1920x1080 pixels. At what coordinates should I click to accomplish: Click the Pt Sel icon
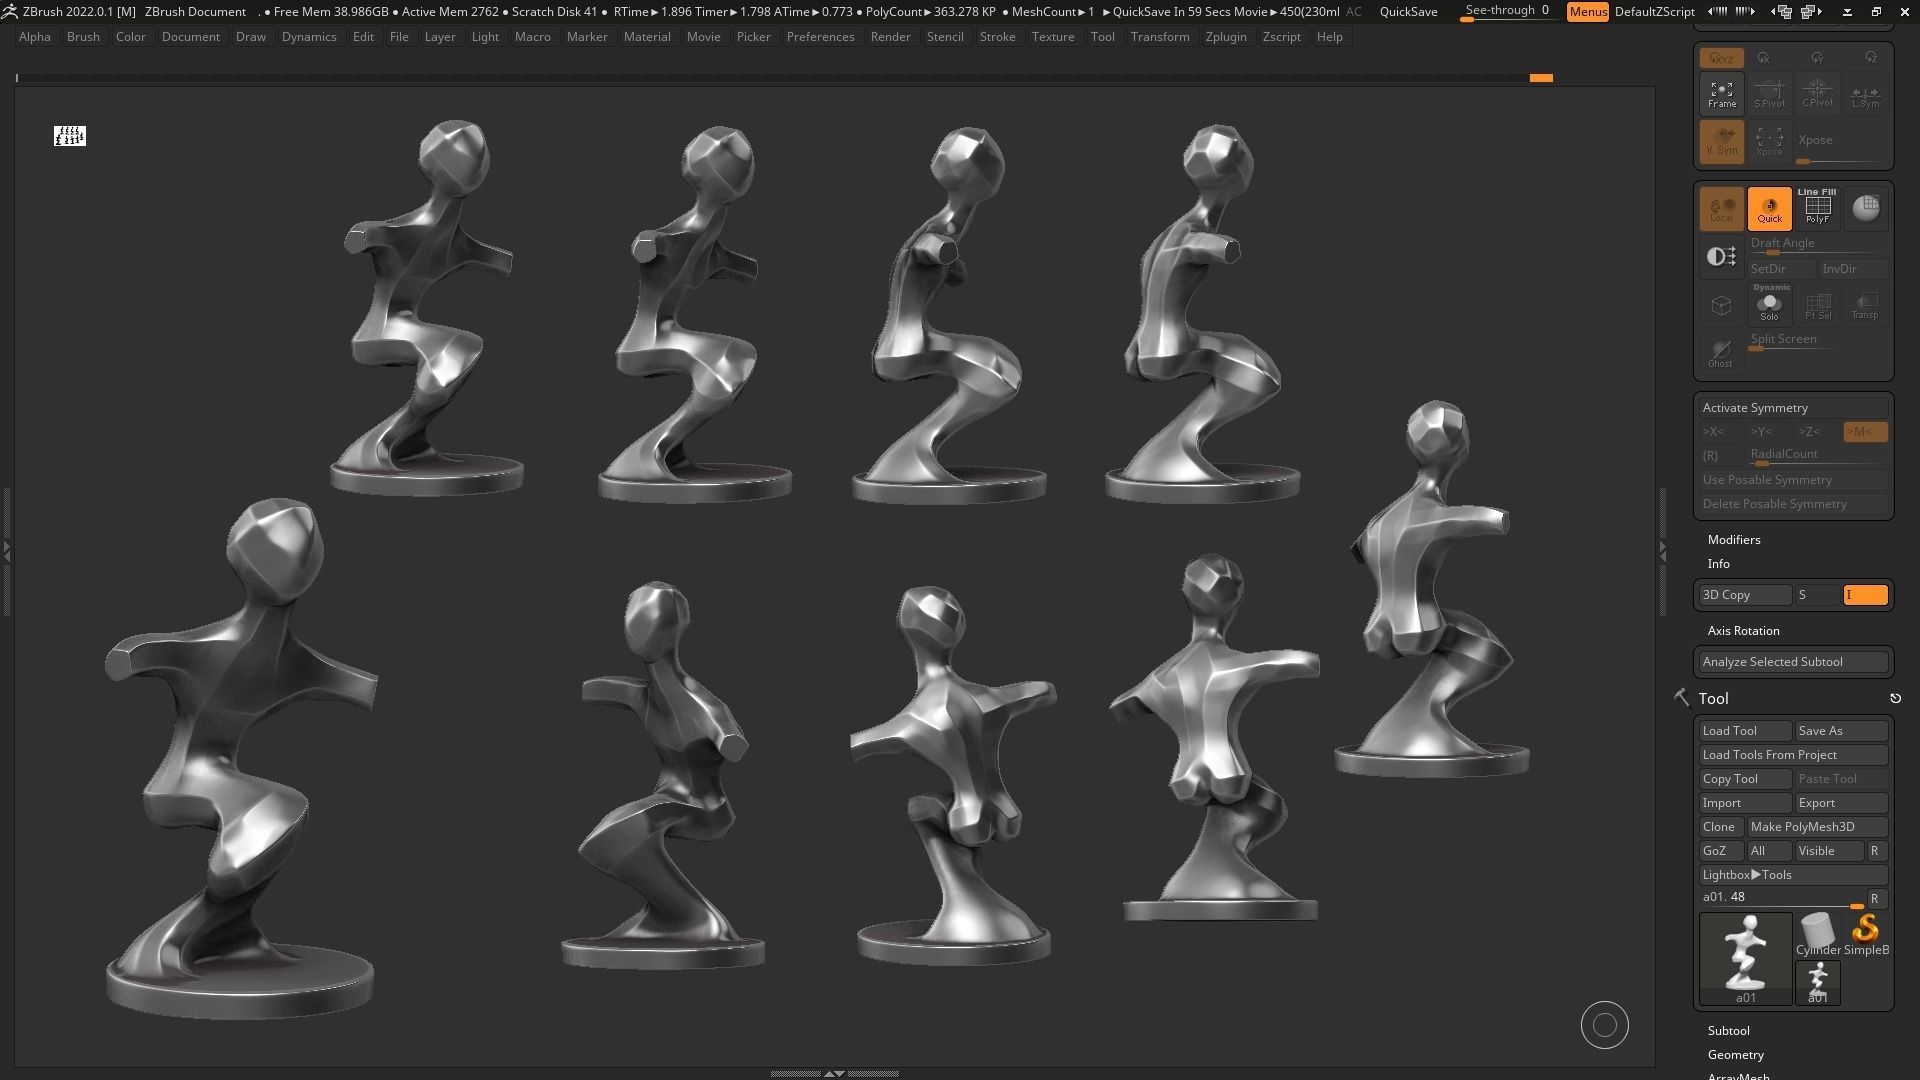tap(1817, 305)
